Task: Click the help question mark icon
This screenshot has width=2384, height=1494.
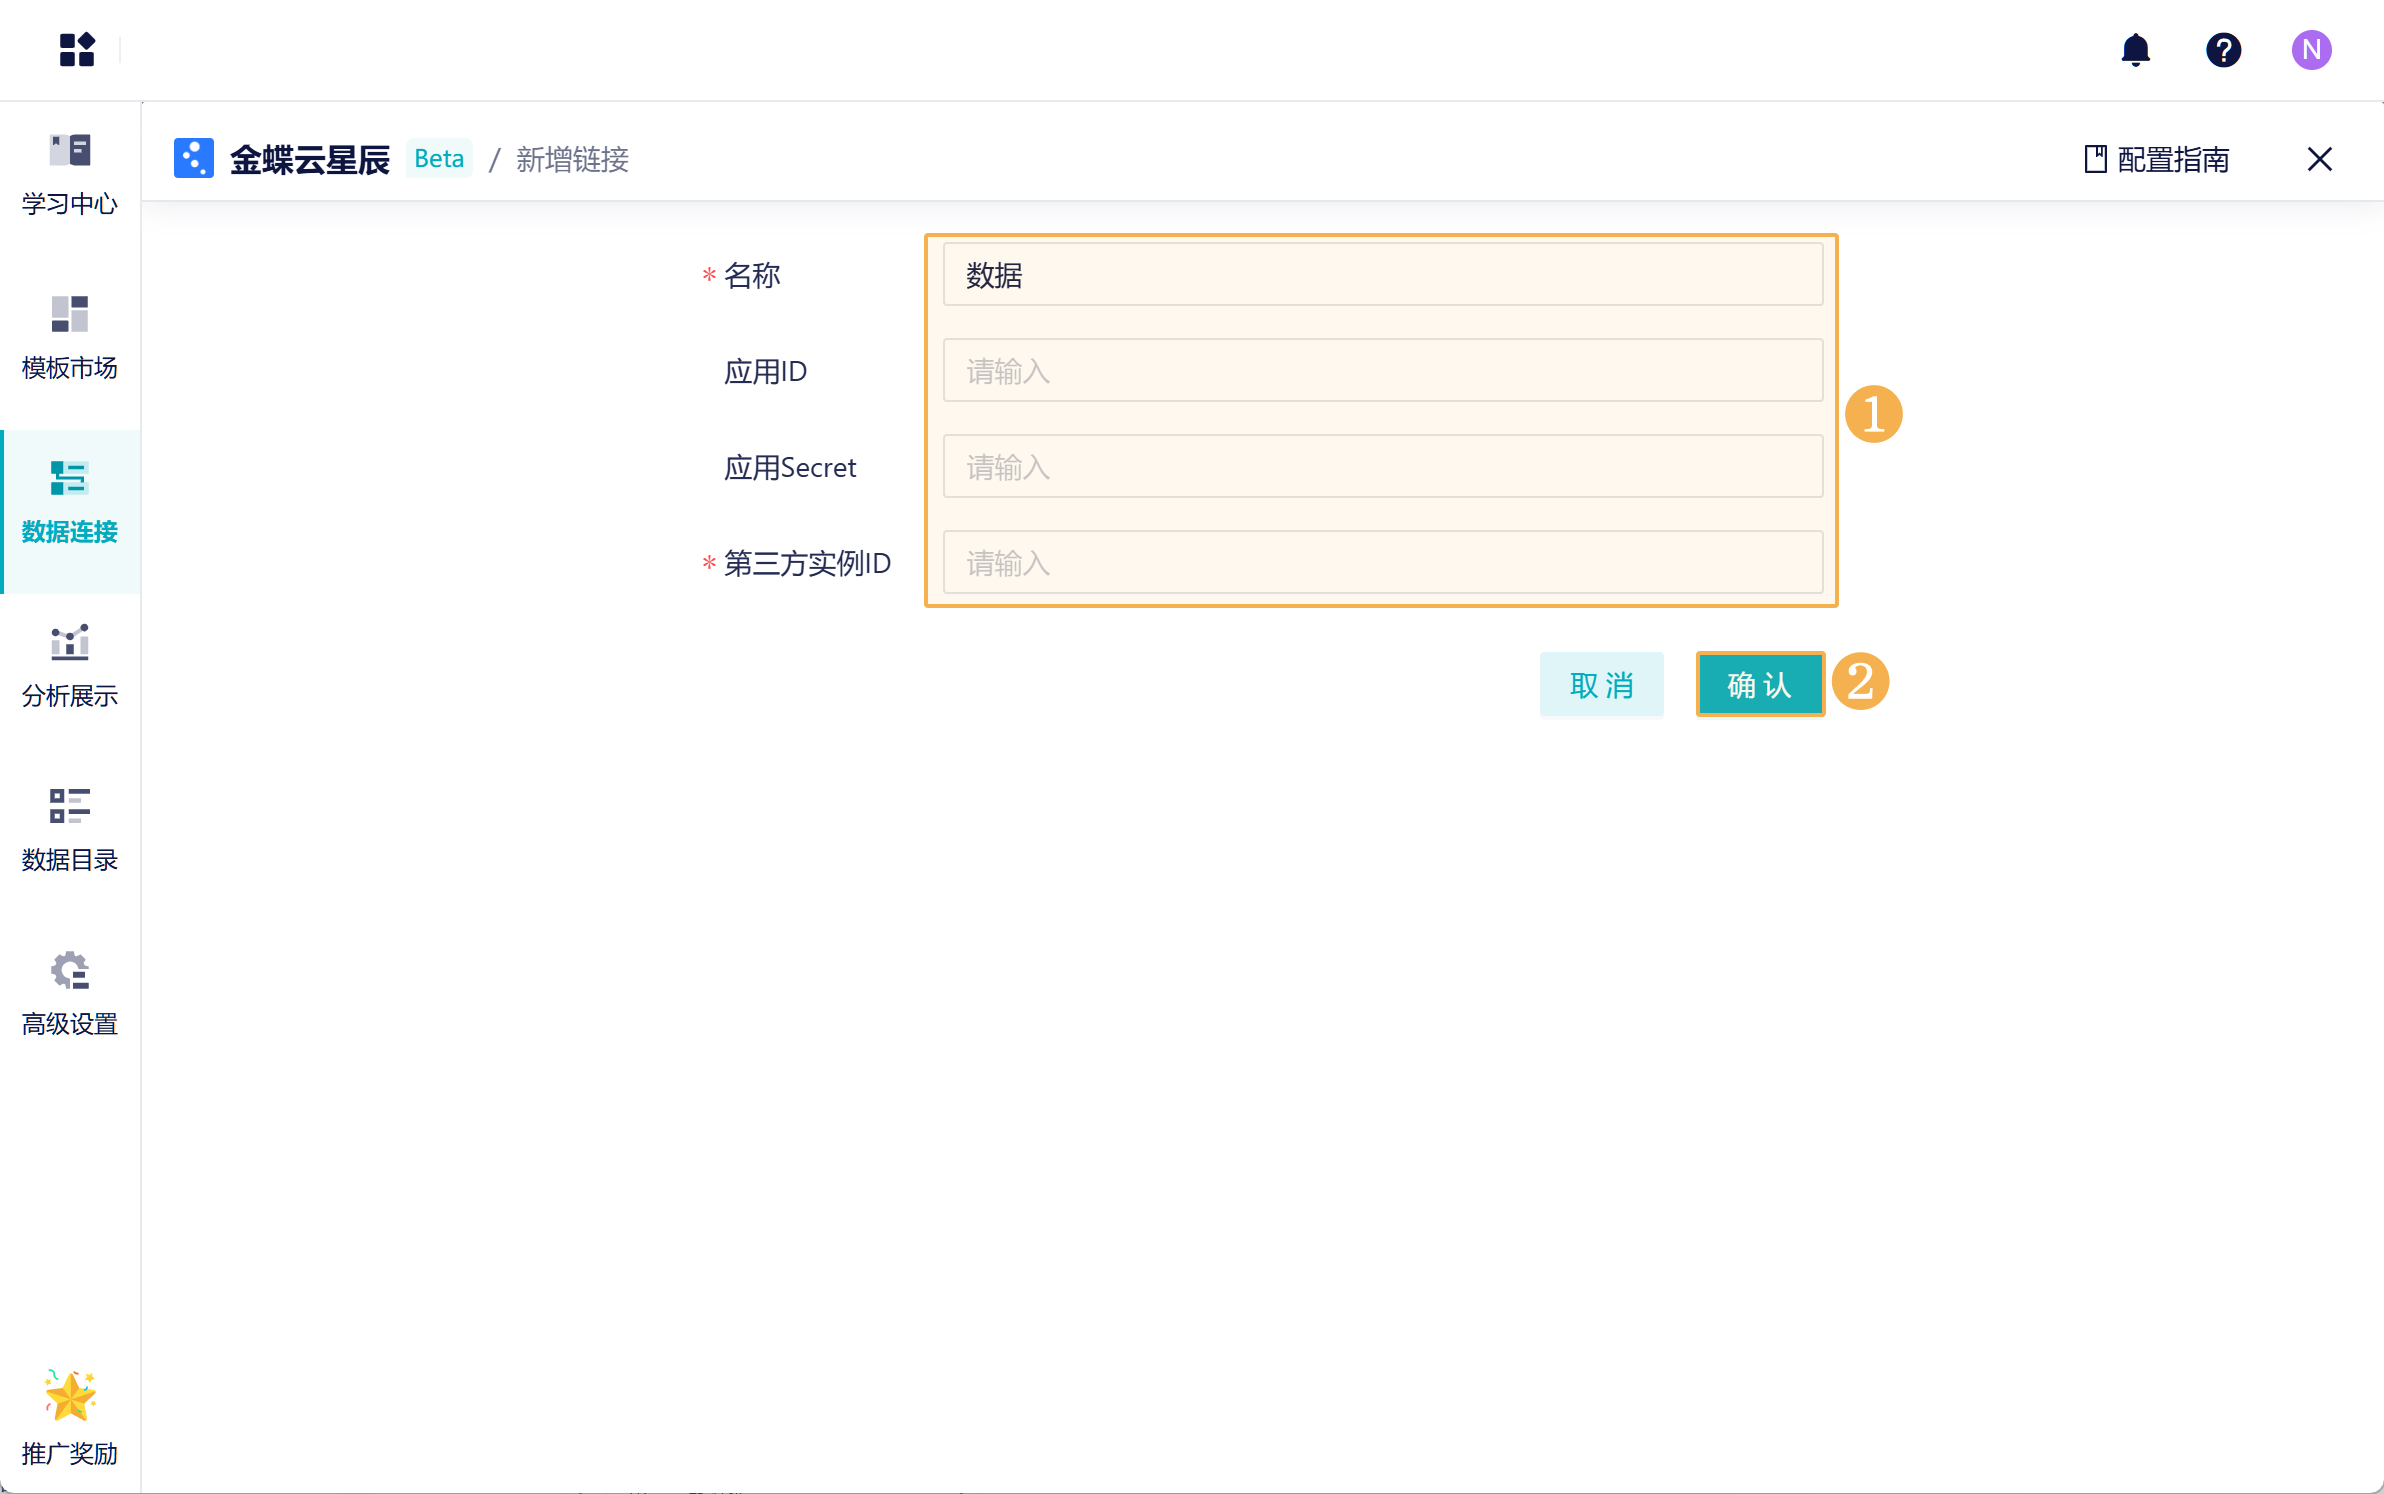Action: (2223, 49)
